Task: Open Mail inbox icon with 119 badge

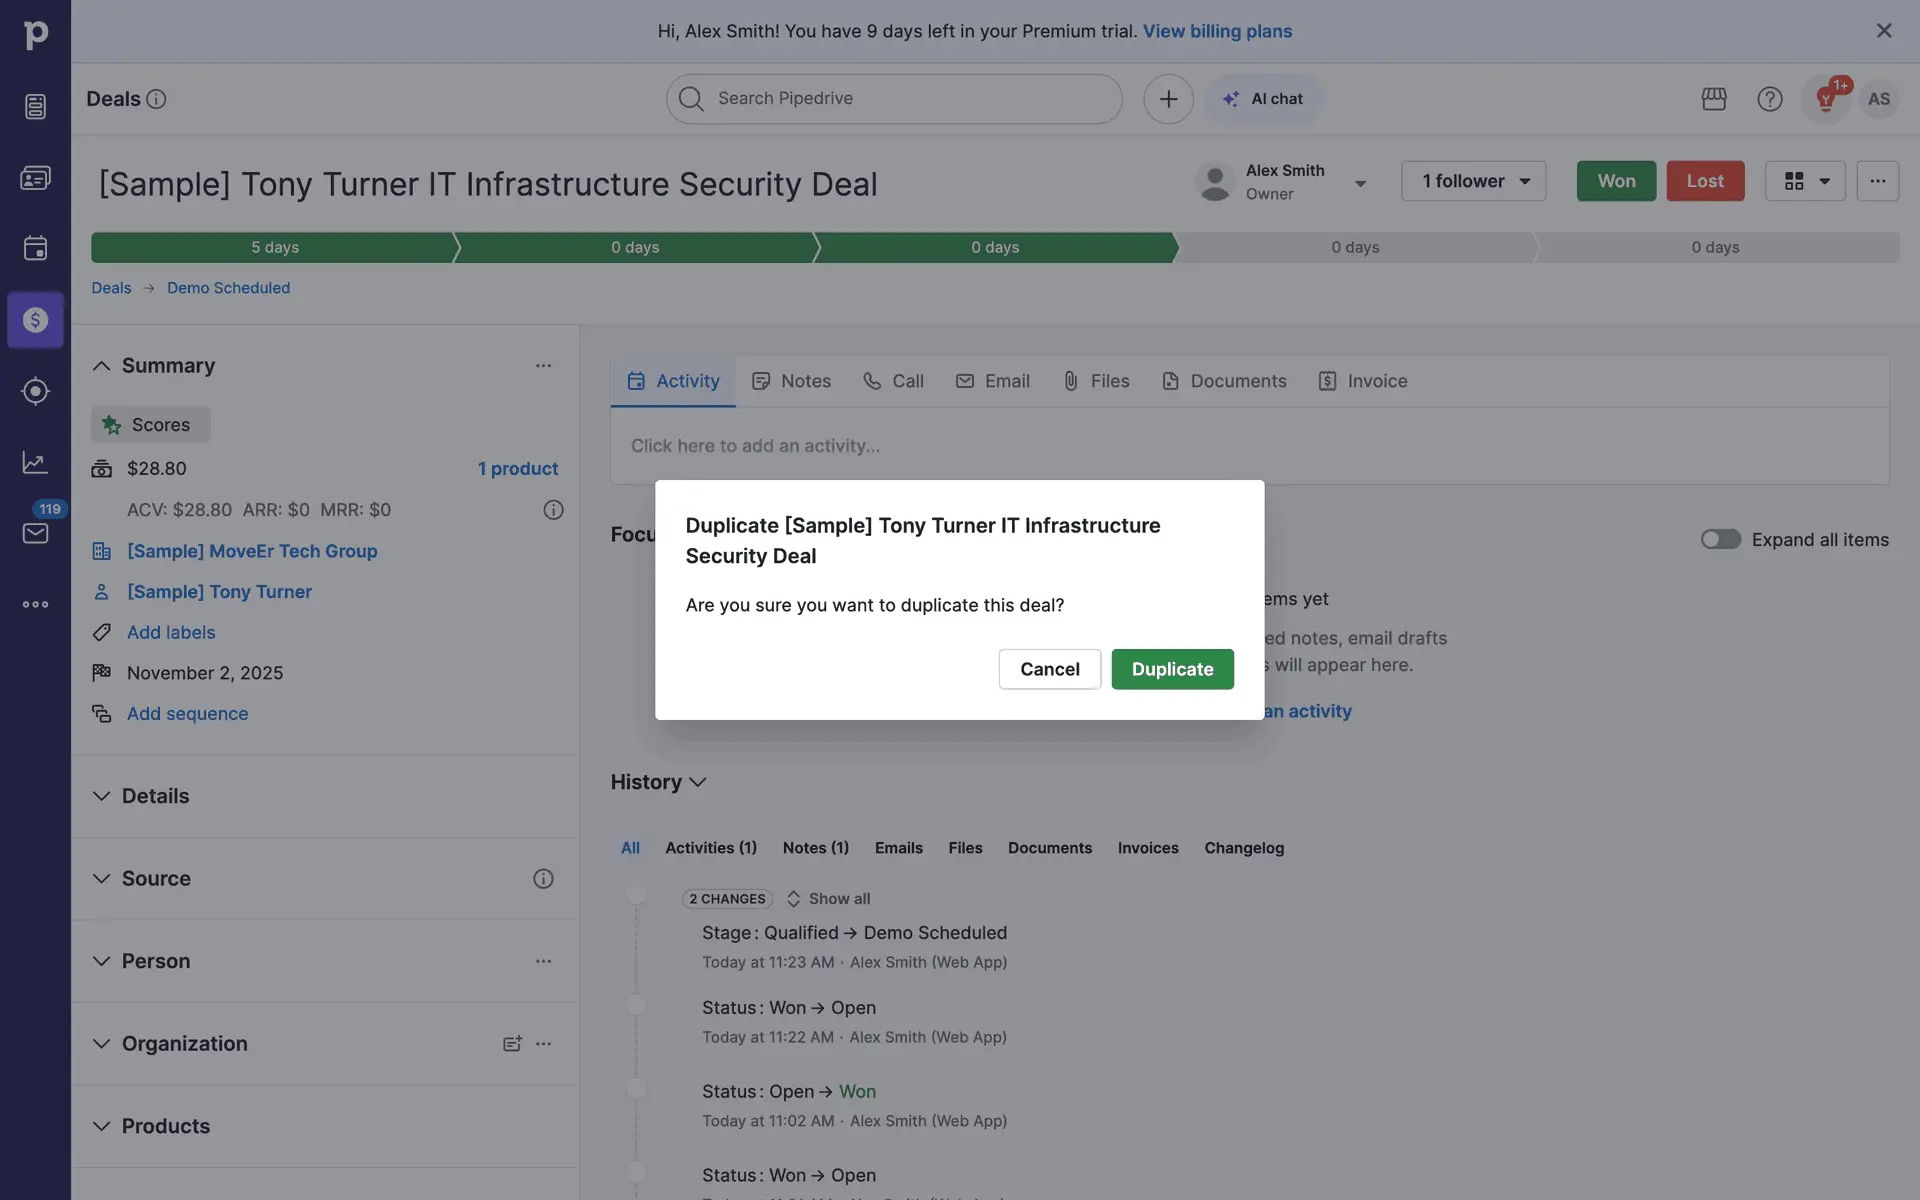Action: (35, 533)
